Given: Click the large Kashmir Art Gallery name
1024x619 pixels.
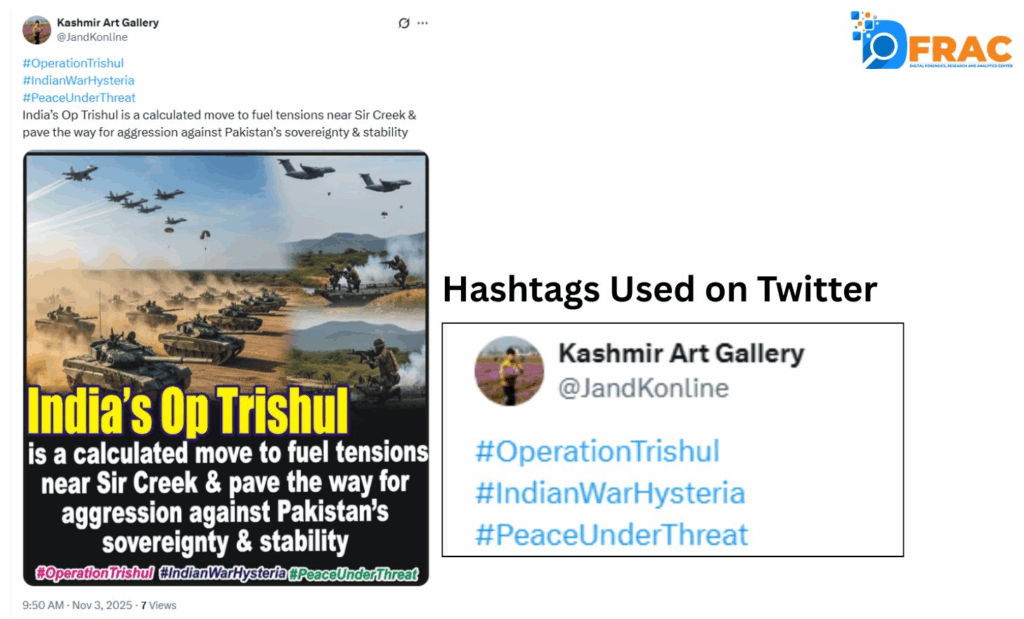Looking at the screenshot, I should [x=681, y=353].
